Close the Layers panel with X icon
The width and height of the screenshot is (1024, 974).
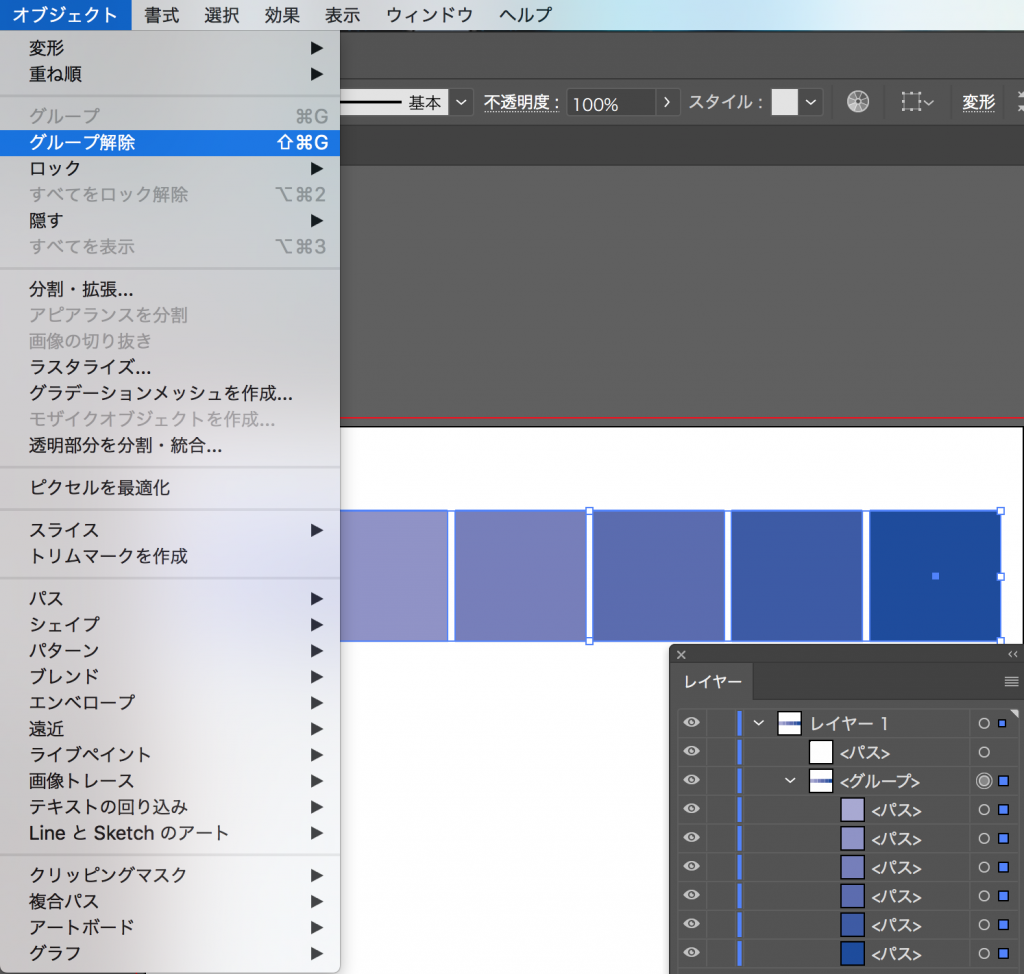682,655
